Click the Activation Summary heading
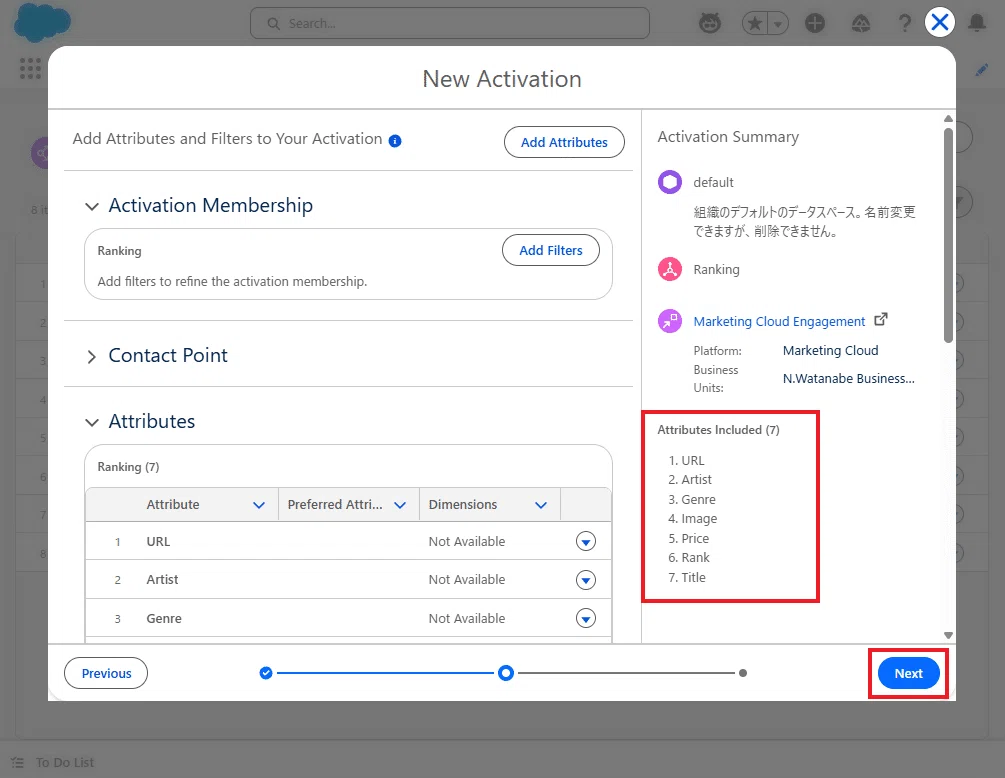 [x=728, y=137]
